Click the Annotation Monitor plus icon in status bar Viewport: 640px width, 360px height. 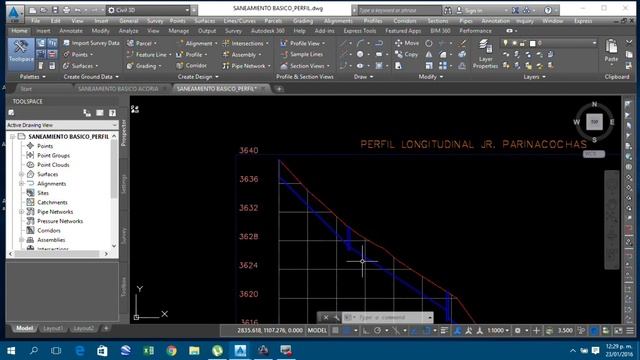(536, 331)
